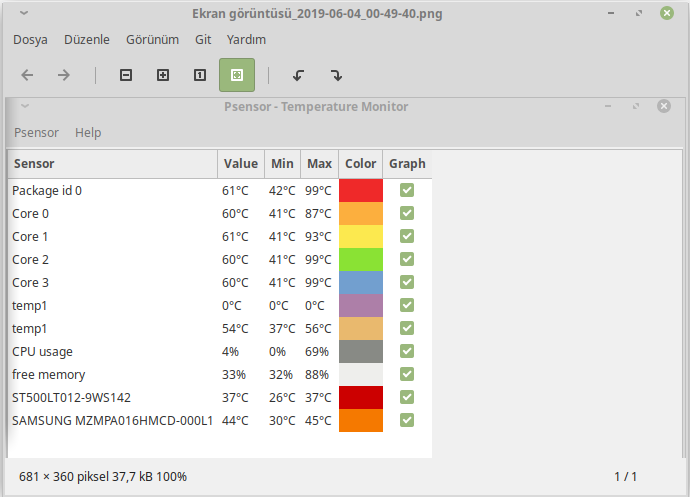Sort by the Min column header

(x=282, y=164)
